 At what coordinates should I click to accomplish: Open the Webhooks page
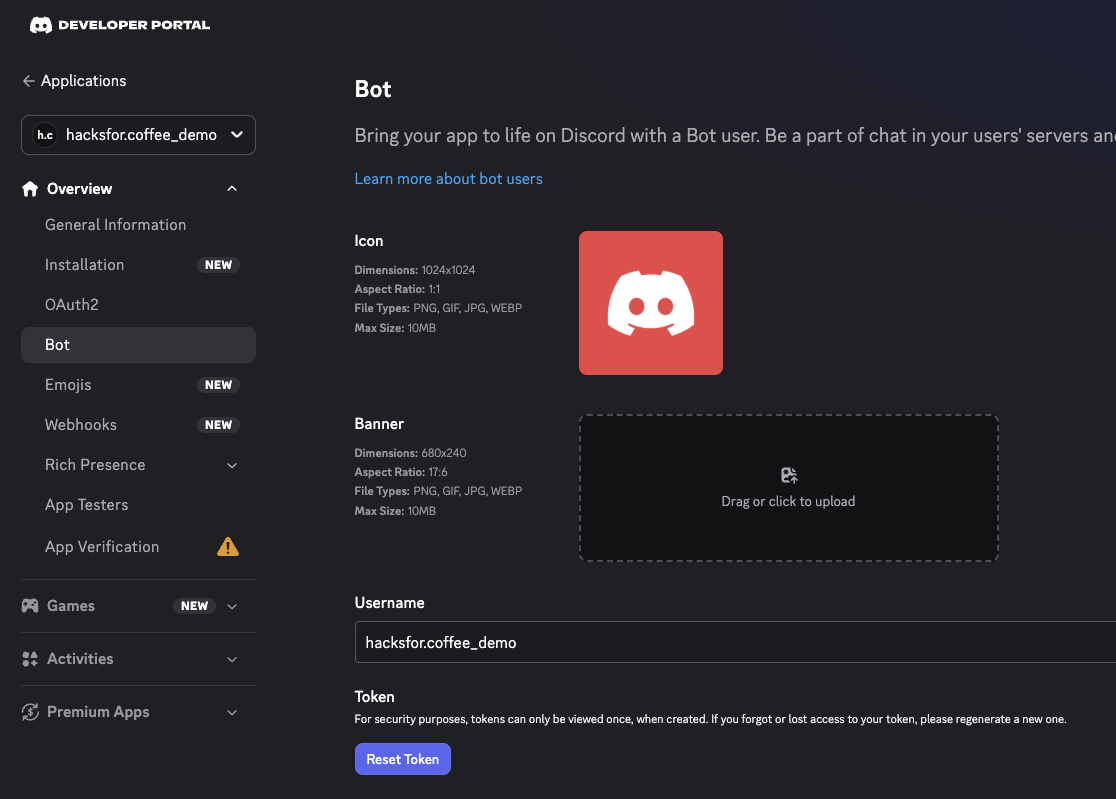coord(80,425)
